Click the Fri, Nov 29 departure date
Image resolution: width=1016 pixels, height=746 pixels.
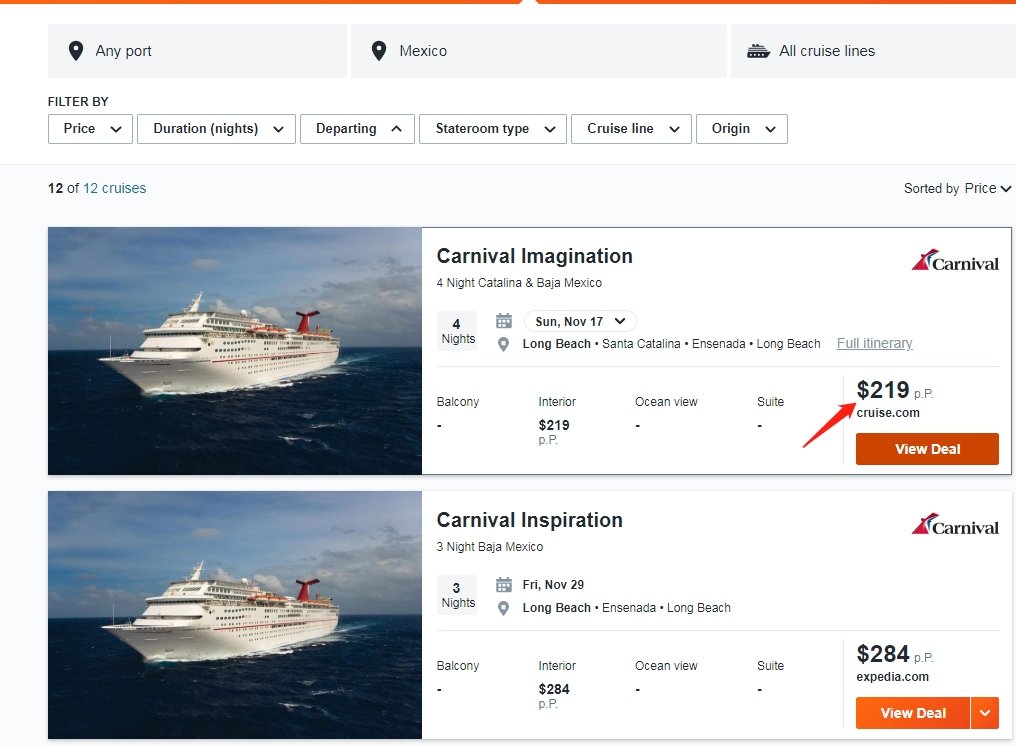click(x=553, y=585)
